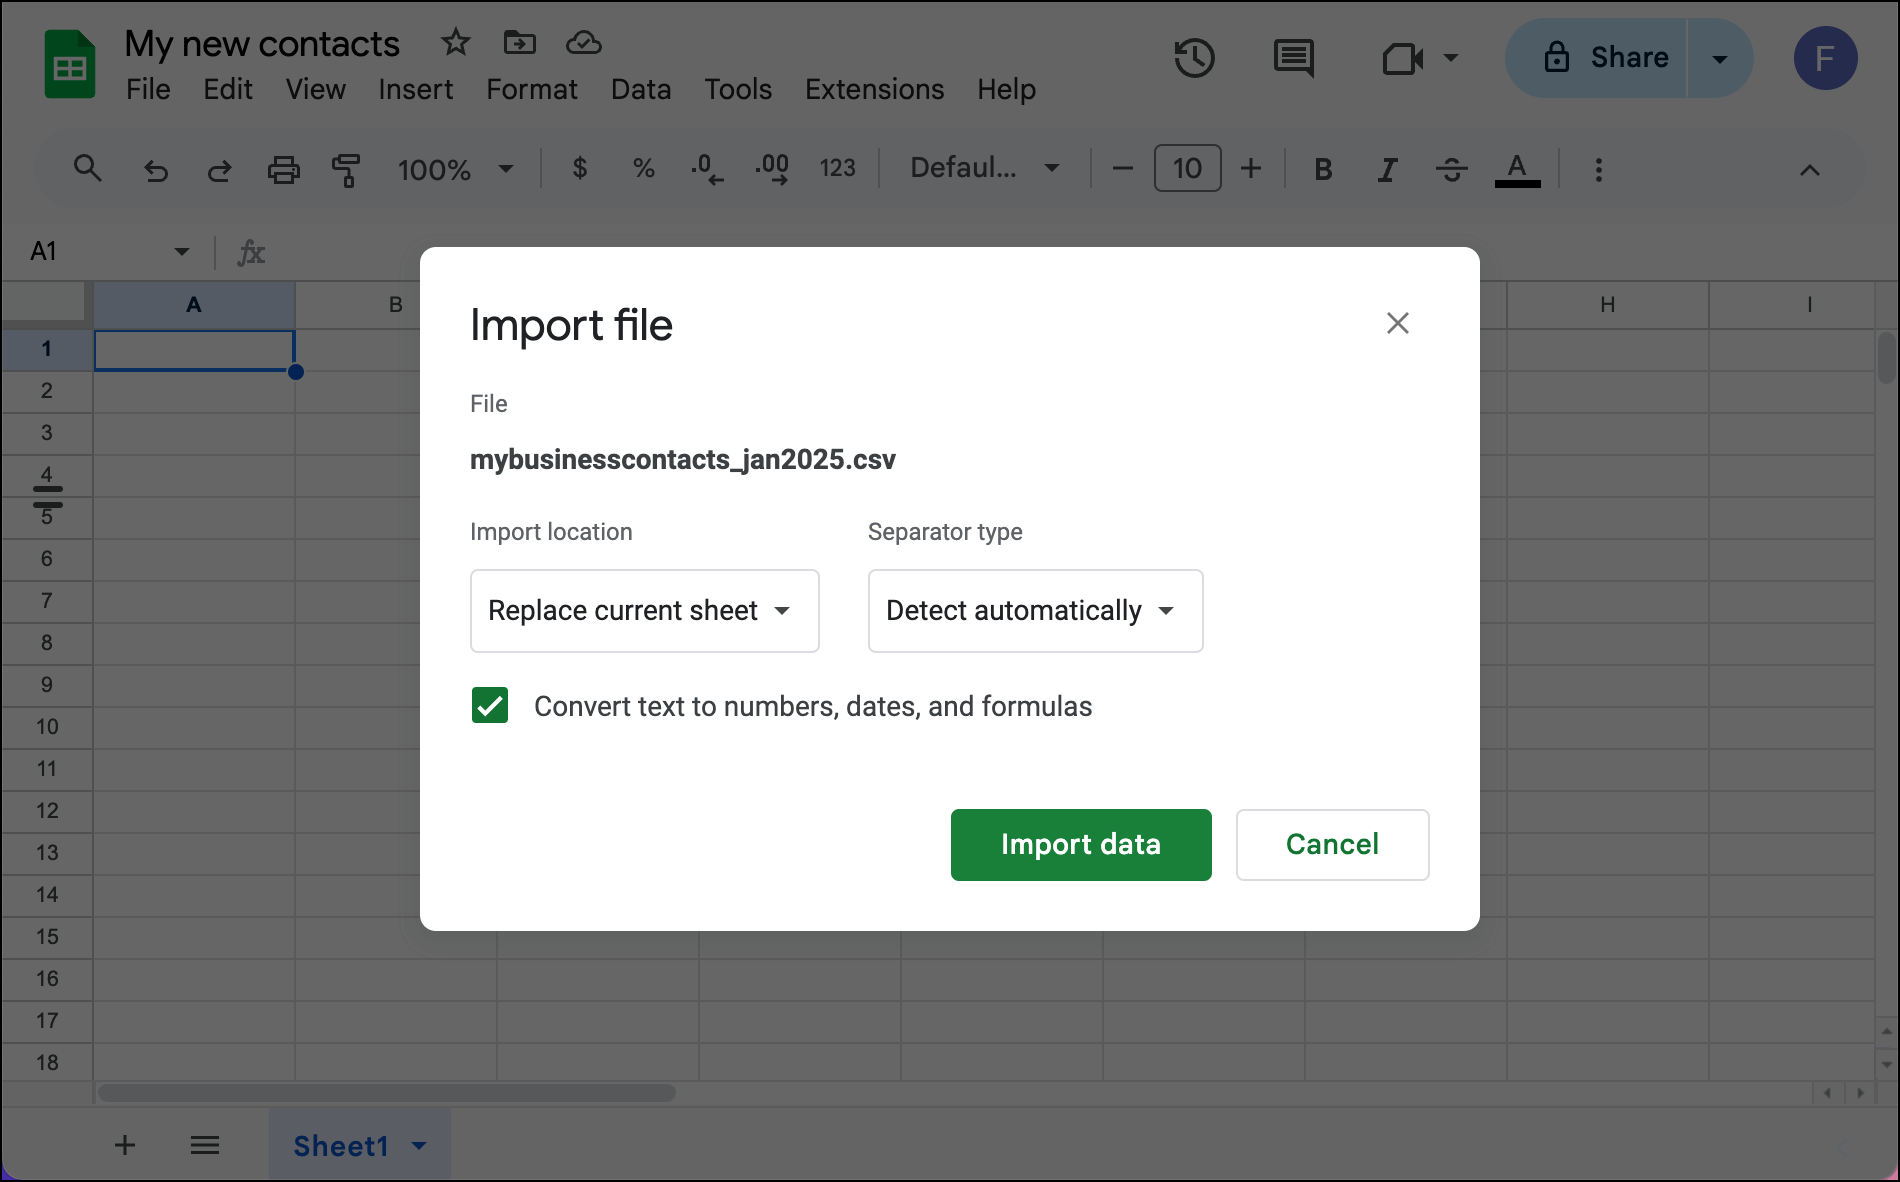Click the print icon in toolbar

[x=283, y=169]
